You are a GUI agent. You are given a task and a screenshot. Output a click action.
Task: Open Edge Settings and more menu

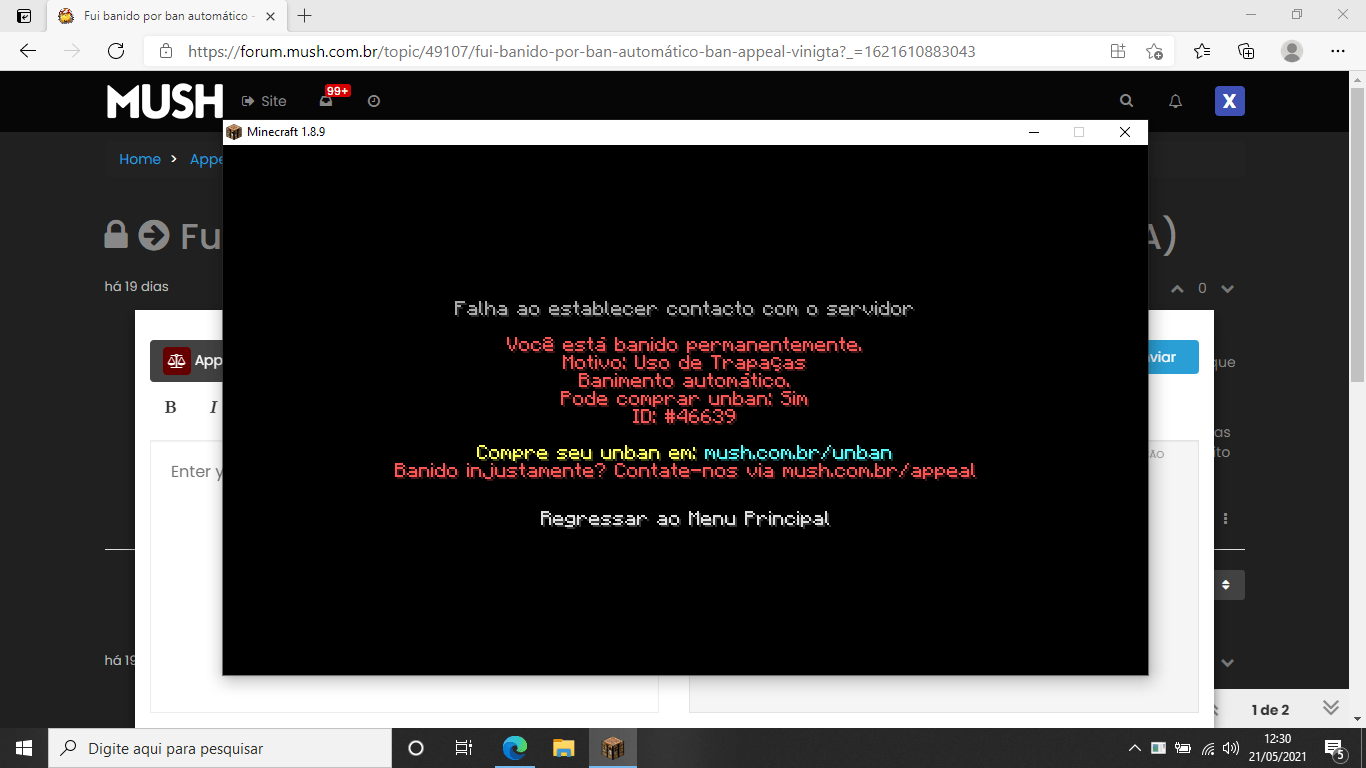coord(1338,51)
